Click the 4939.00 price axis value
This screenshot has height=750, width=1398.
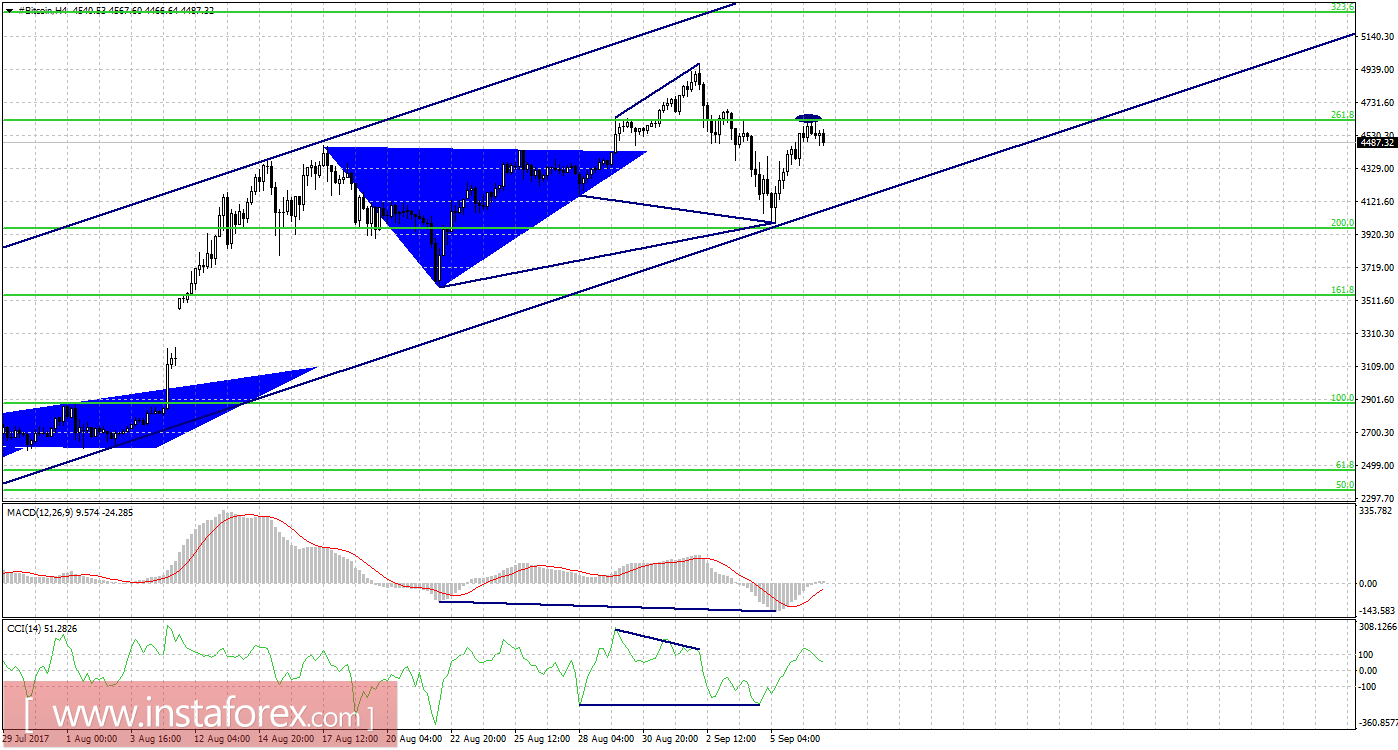point(1377,69)
